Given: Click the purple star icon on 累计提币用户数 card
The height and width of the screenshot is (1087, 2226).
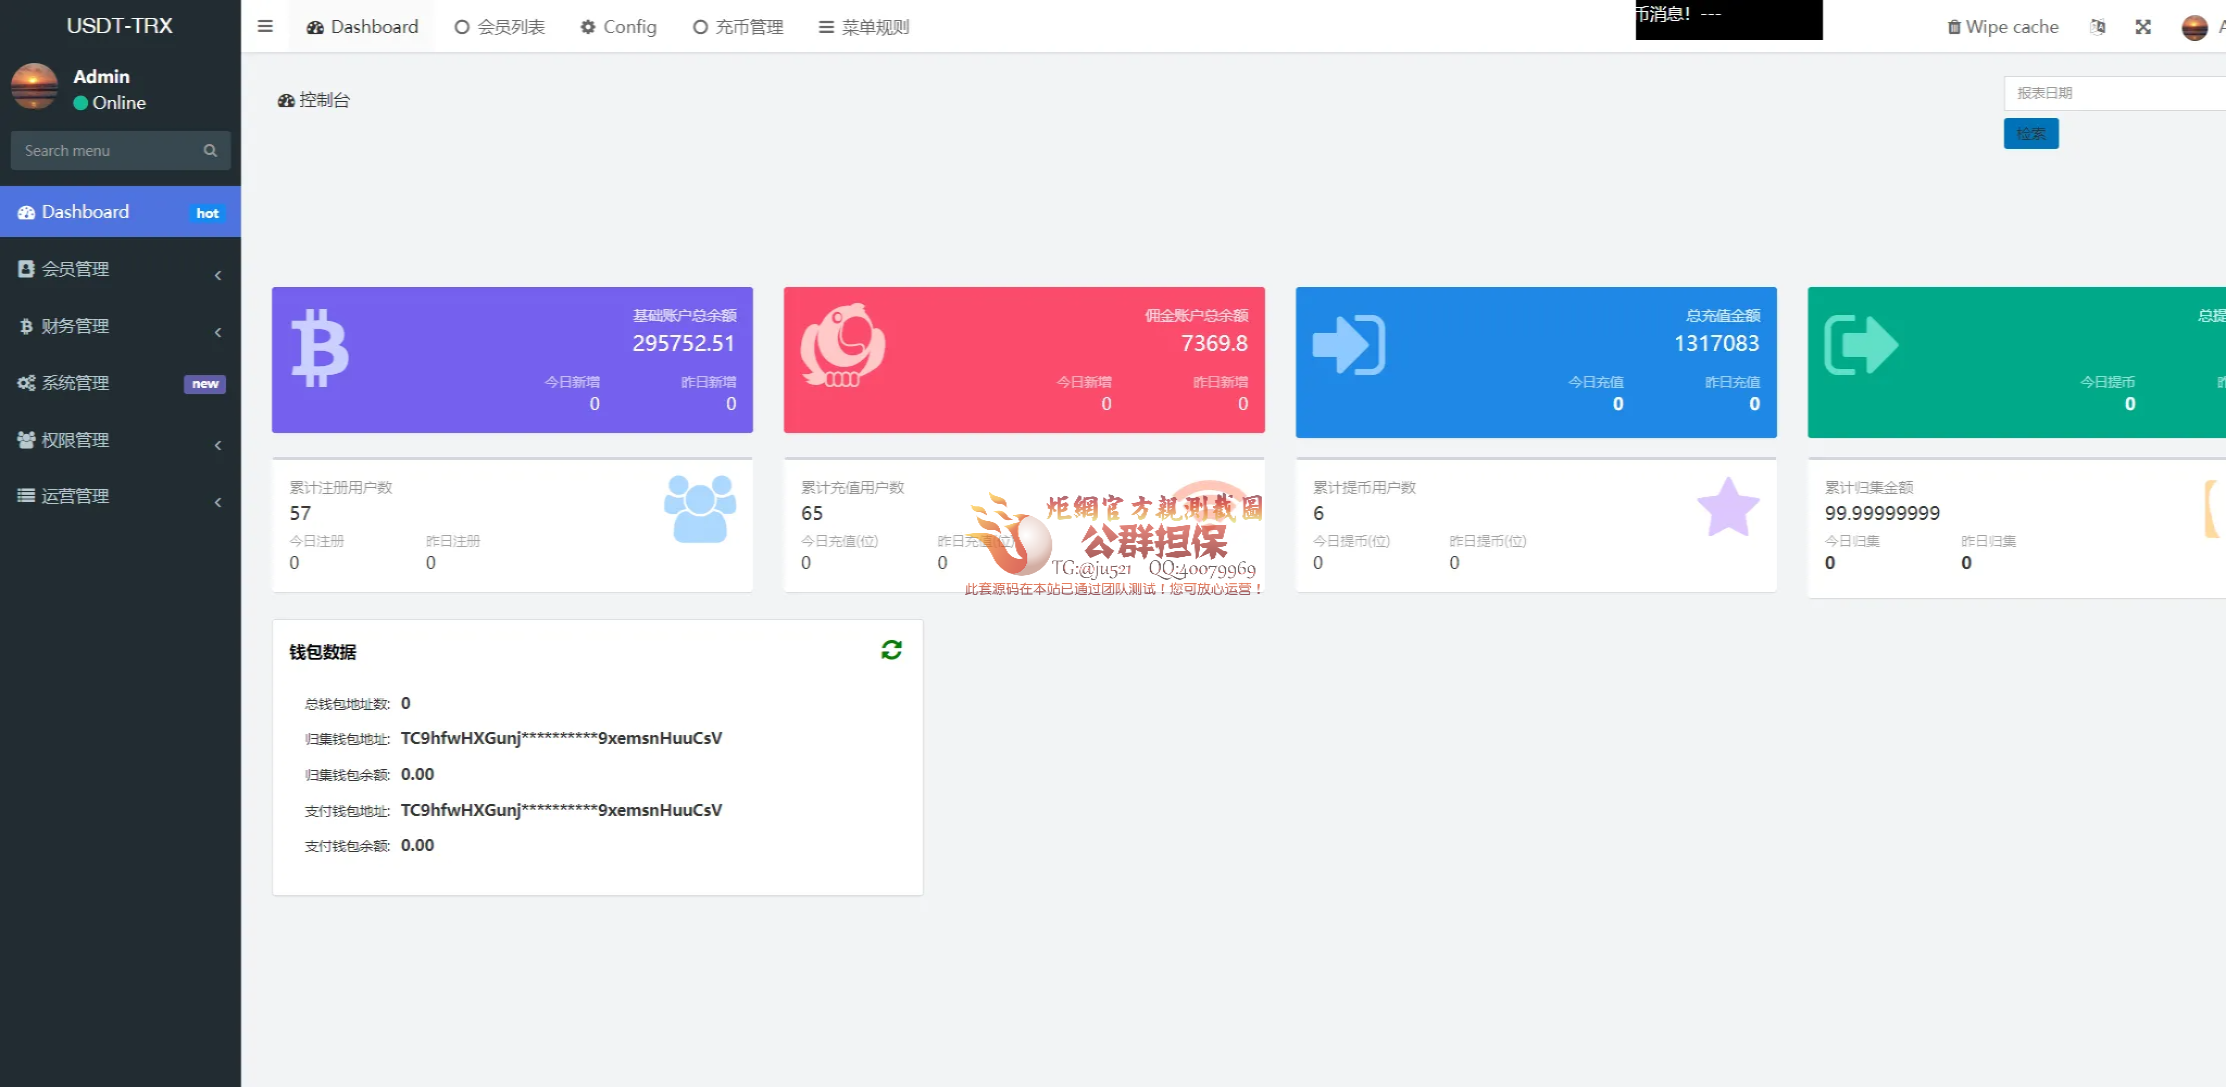Looking at the screenshot, I should pyautogui.click(x=1728, y=508).
